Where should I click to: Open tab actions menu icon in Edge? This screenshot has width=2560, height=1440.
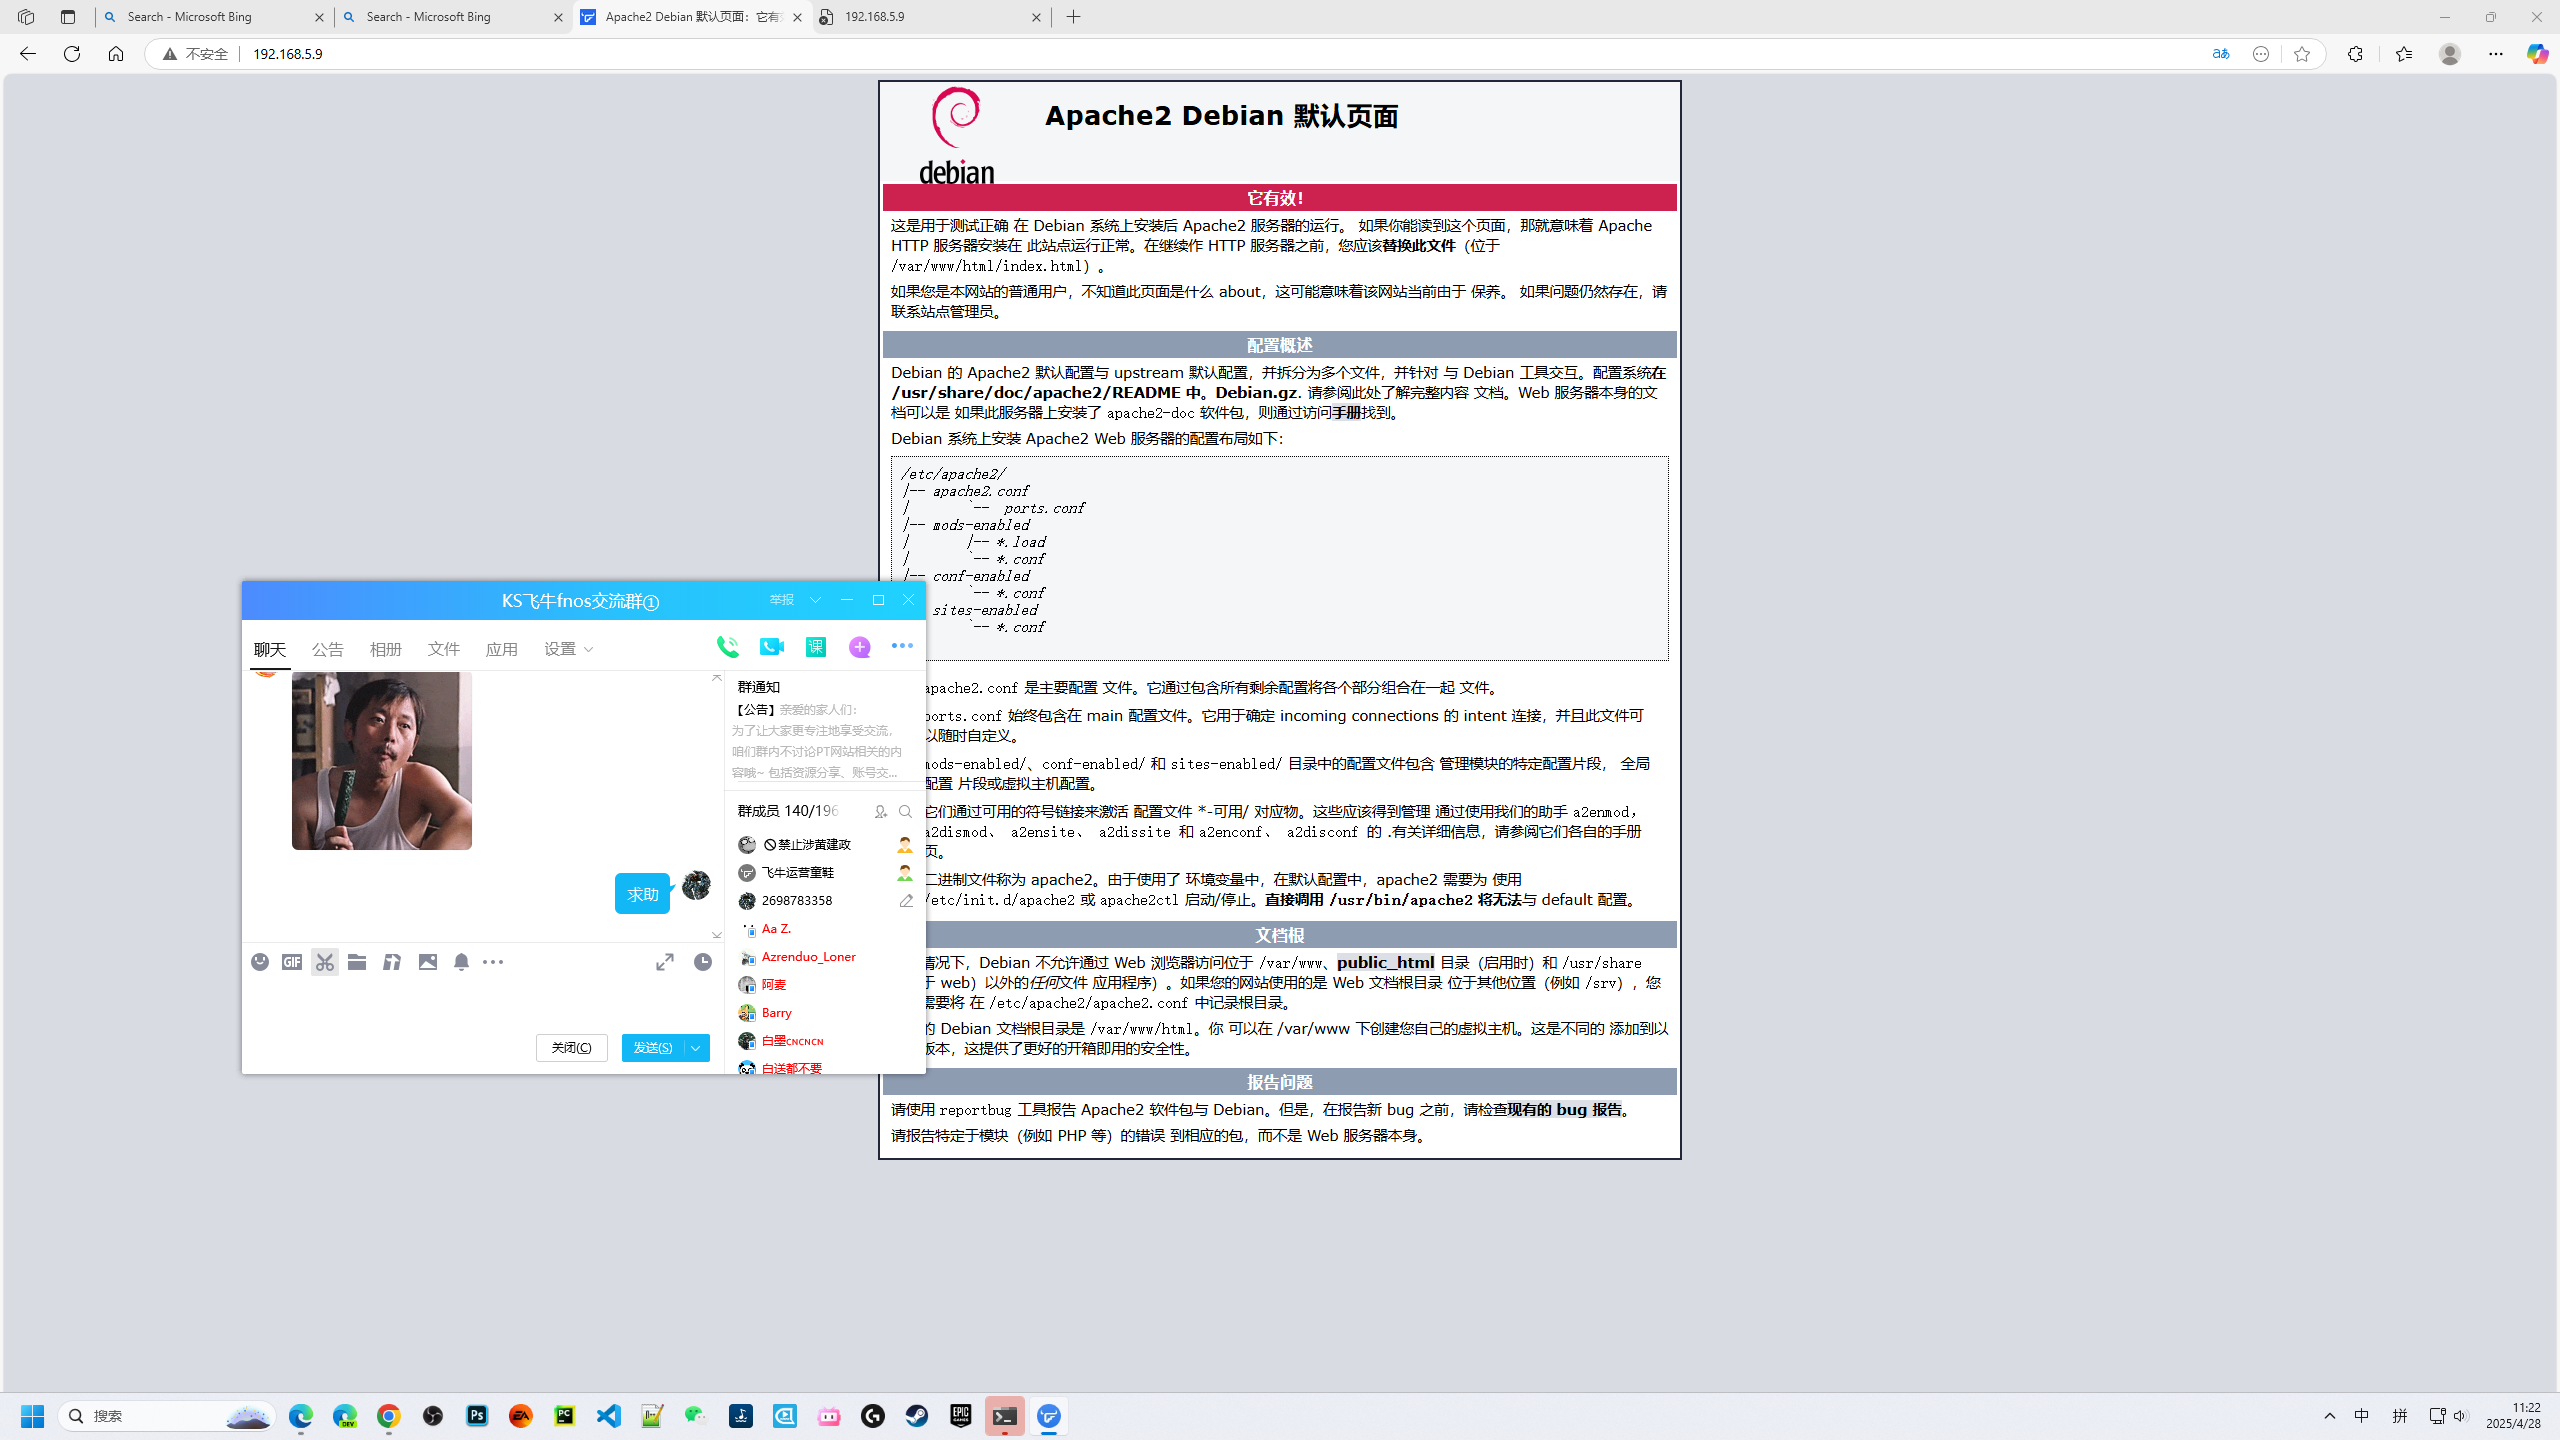(68, 17)
